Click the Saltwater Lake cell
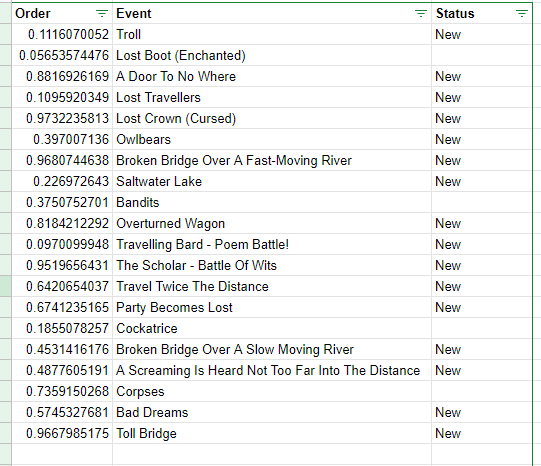The width and height of the screenshot is (541, 466). 272,181
